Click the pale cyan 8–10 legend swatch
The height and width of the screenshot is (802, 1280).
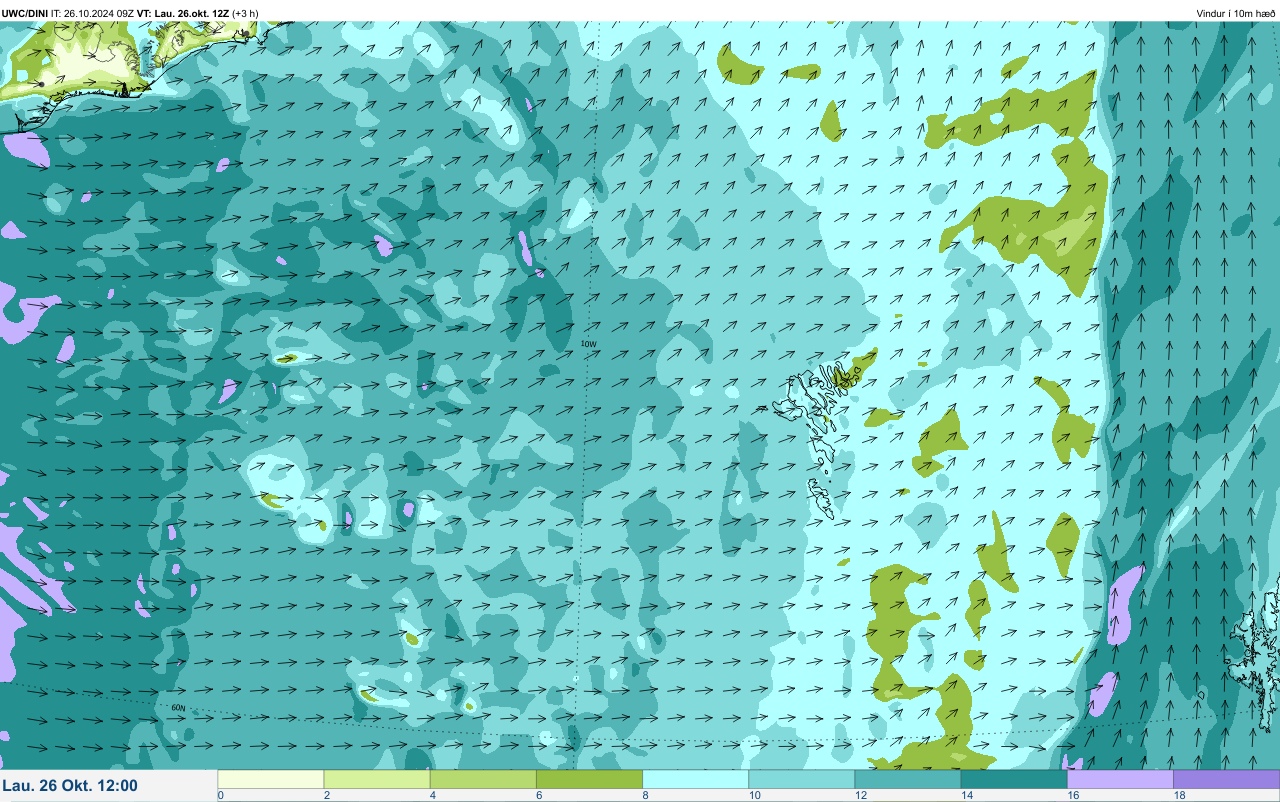pyautogui.click(x=695, y=779)
